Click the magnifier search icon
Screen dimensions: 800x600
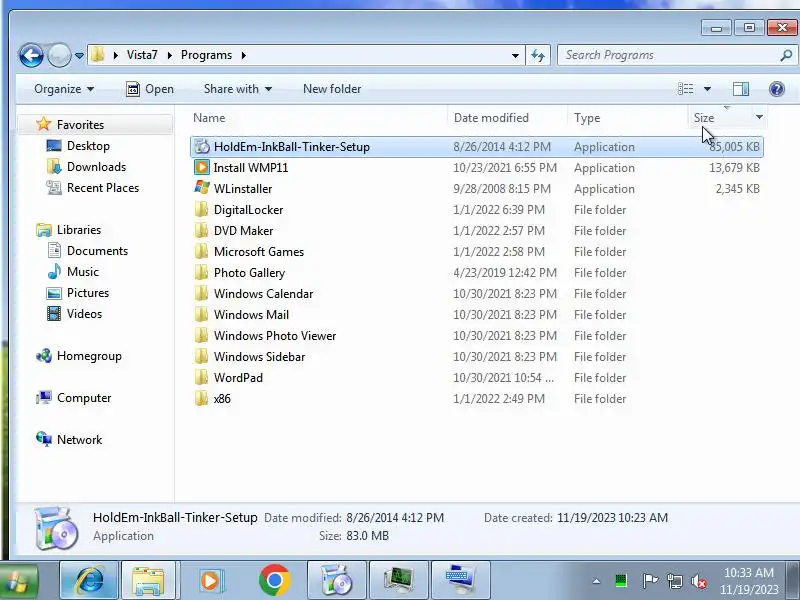tap(786, 55)
